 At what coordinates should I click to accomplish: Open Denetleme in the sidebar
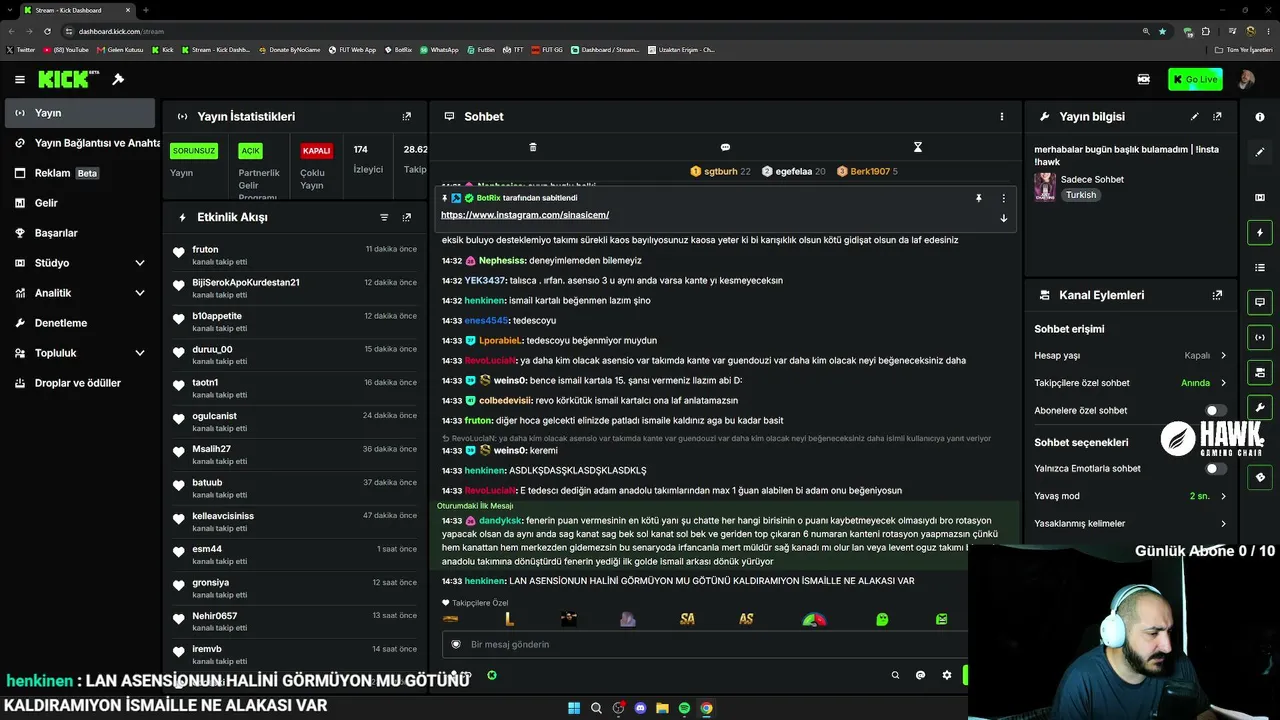click(80, 323)
